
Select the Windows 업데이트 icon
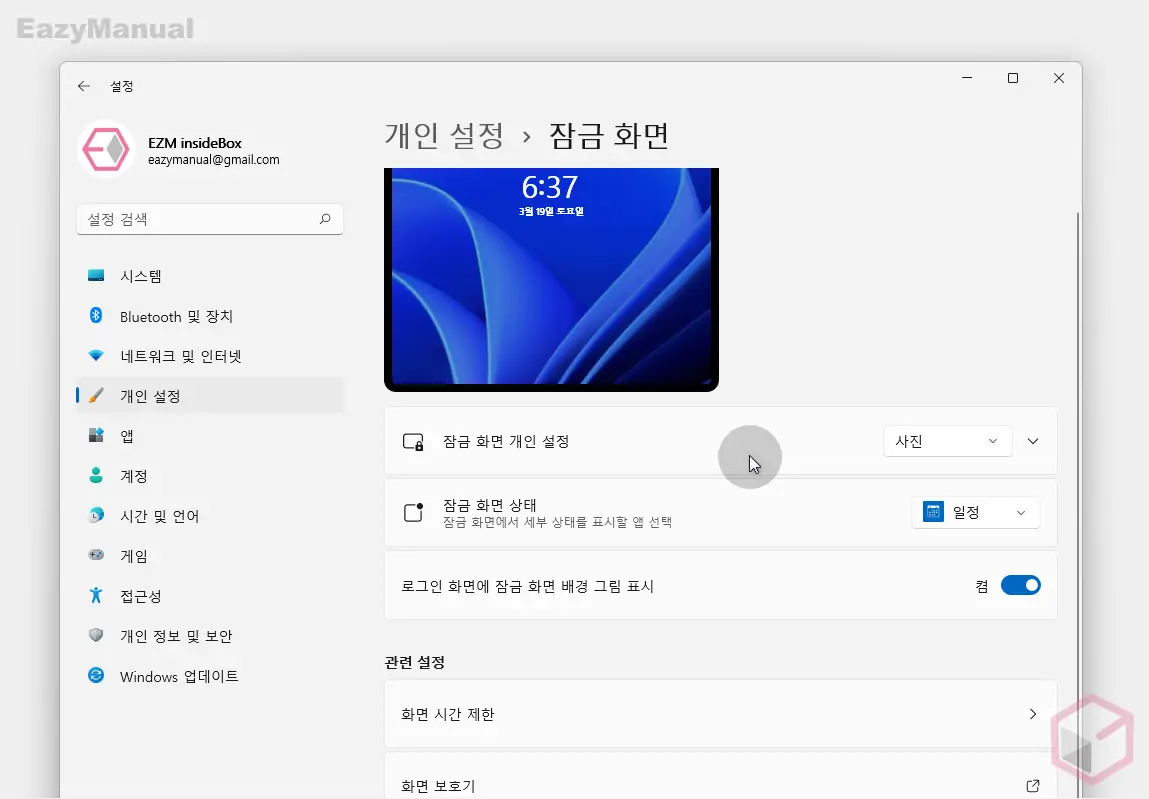96,676
